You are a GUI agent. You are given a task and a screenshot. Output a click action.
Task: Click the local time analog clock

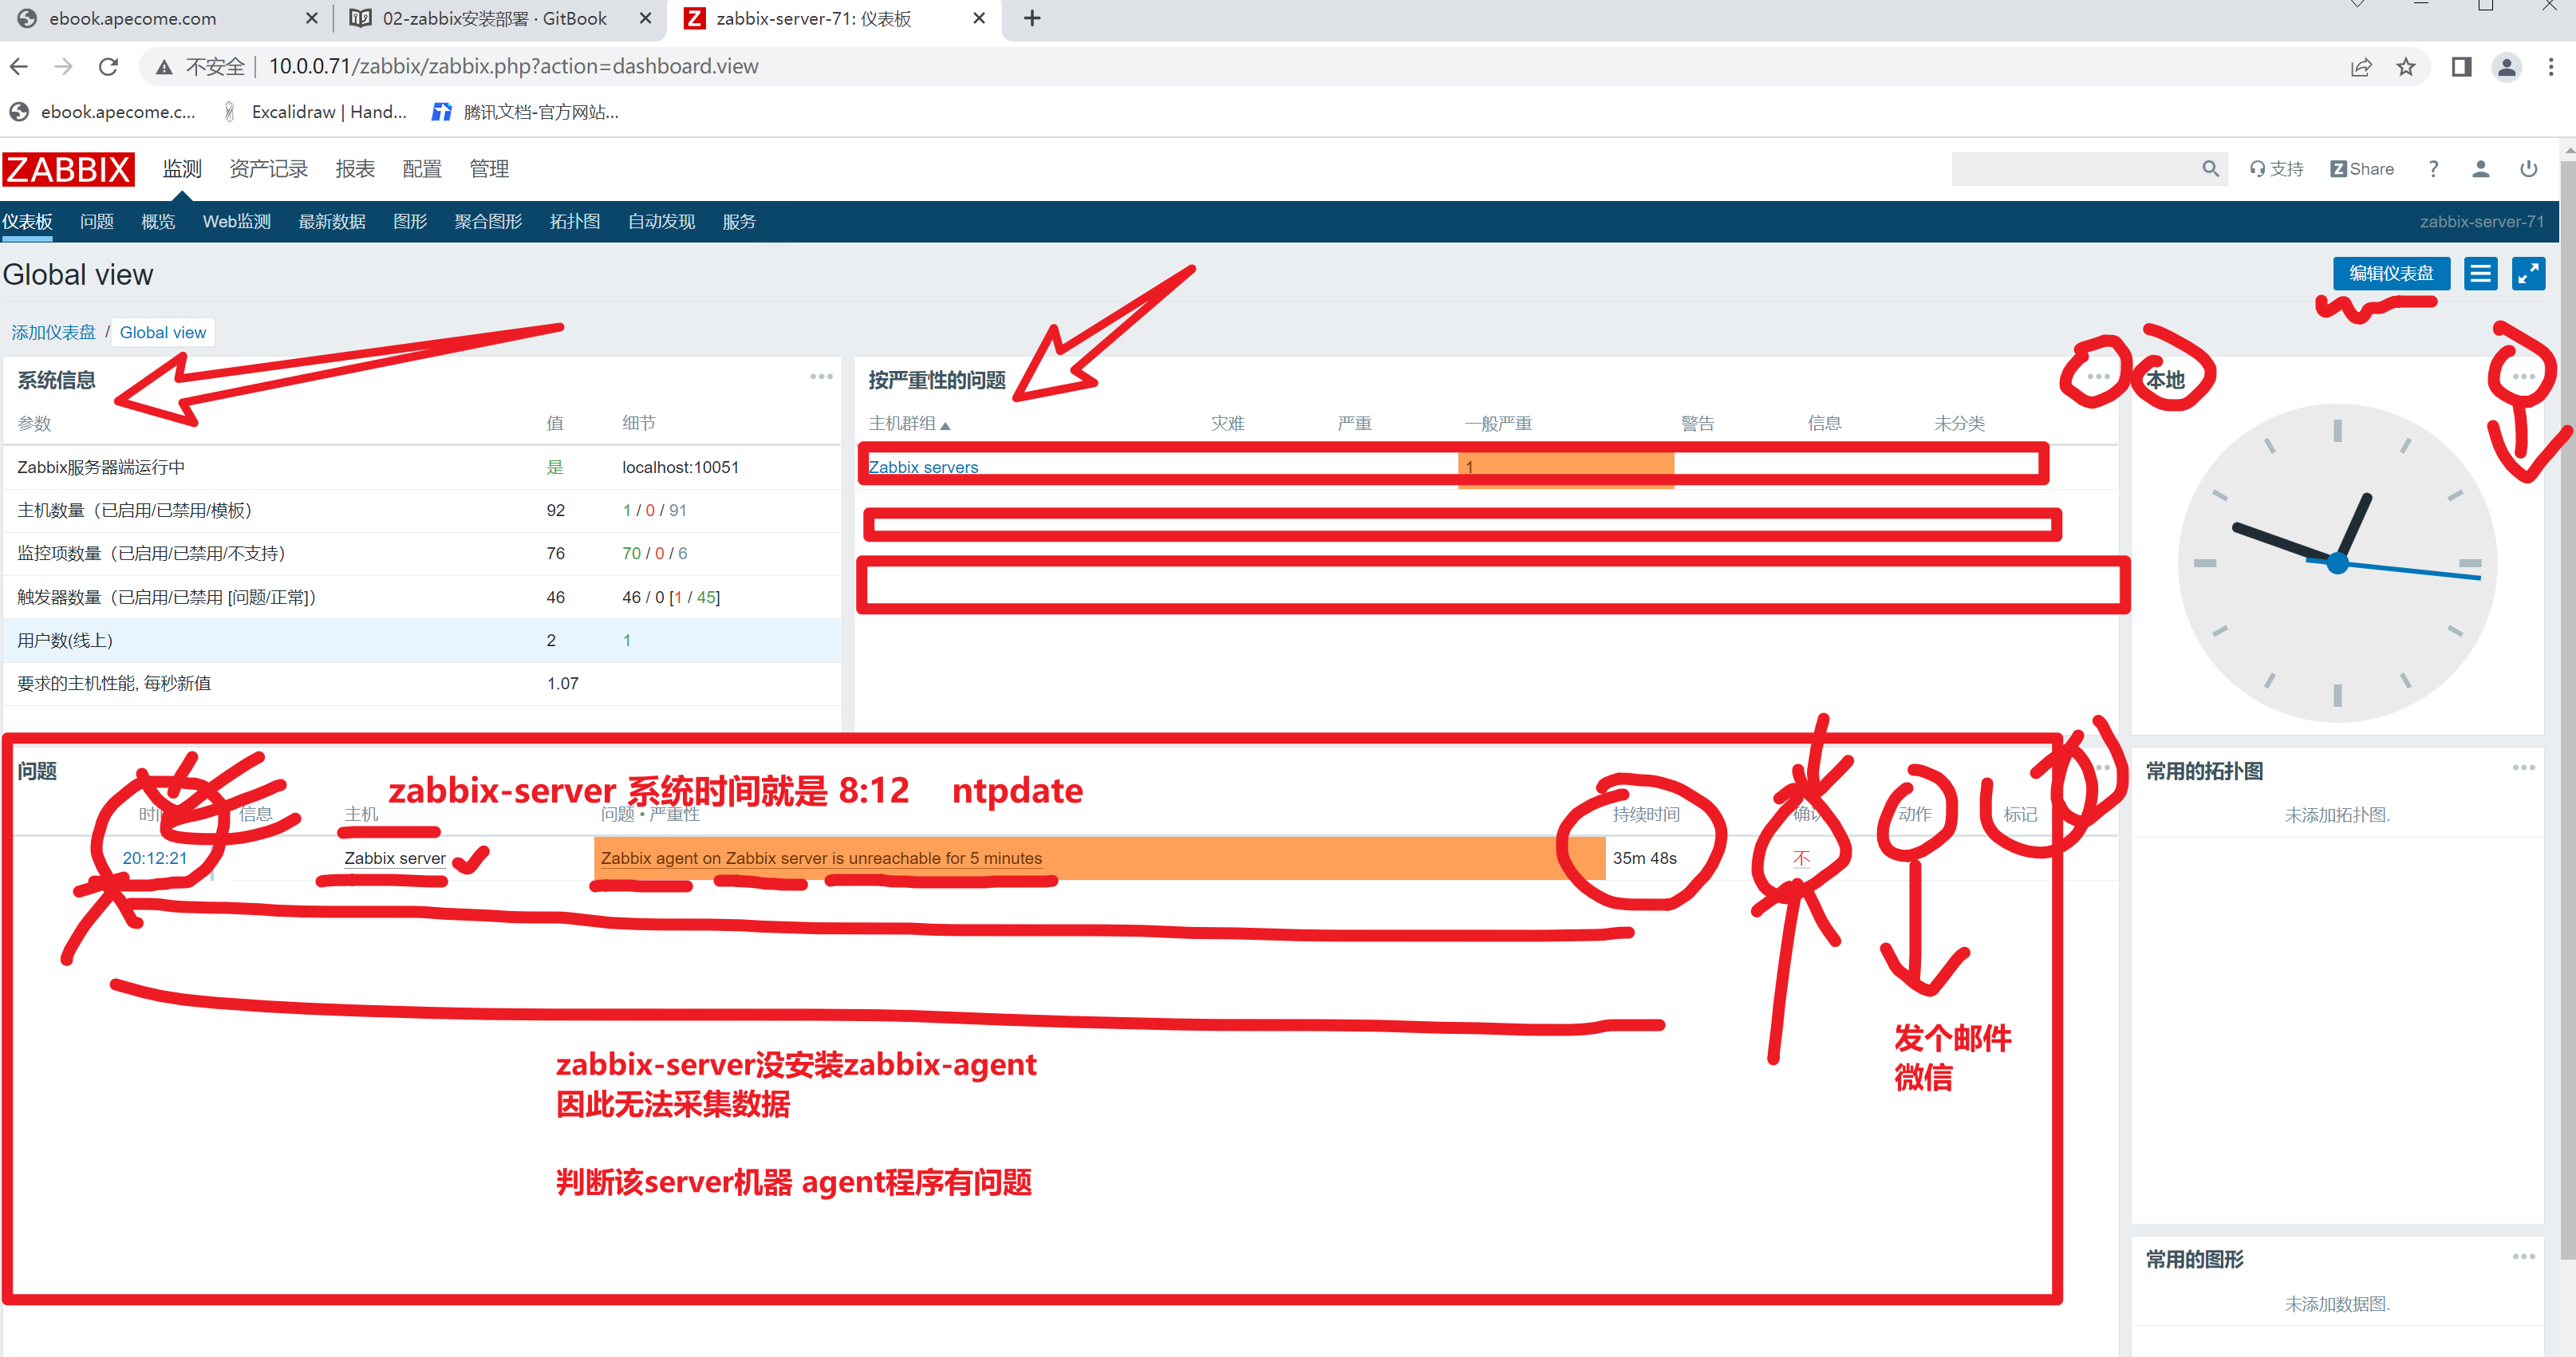click(x=2337, y=563)
